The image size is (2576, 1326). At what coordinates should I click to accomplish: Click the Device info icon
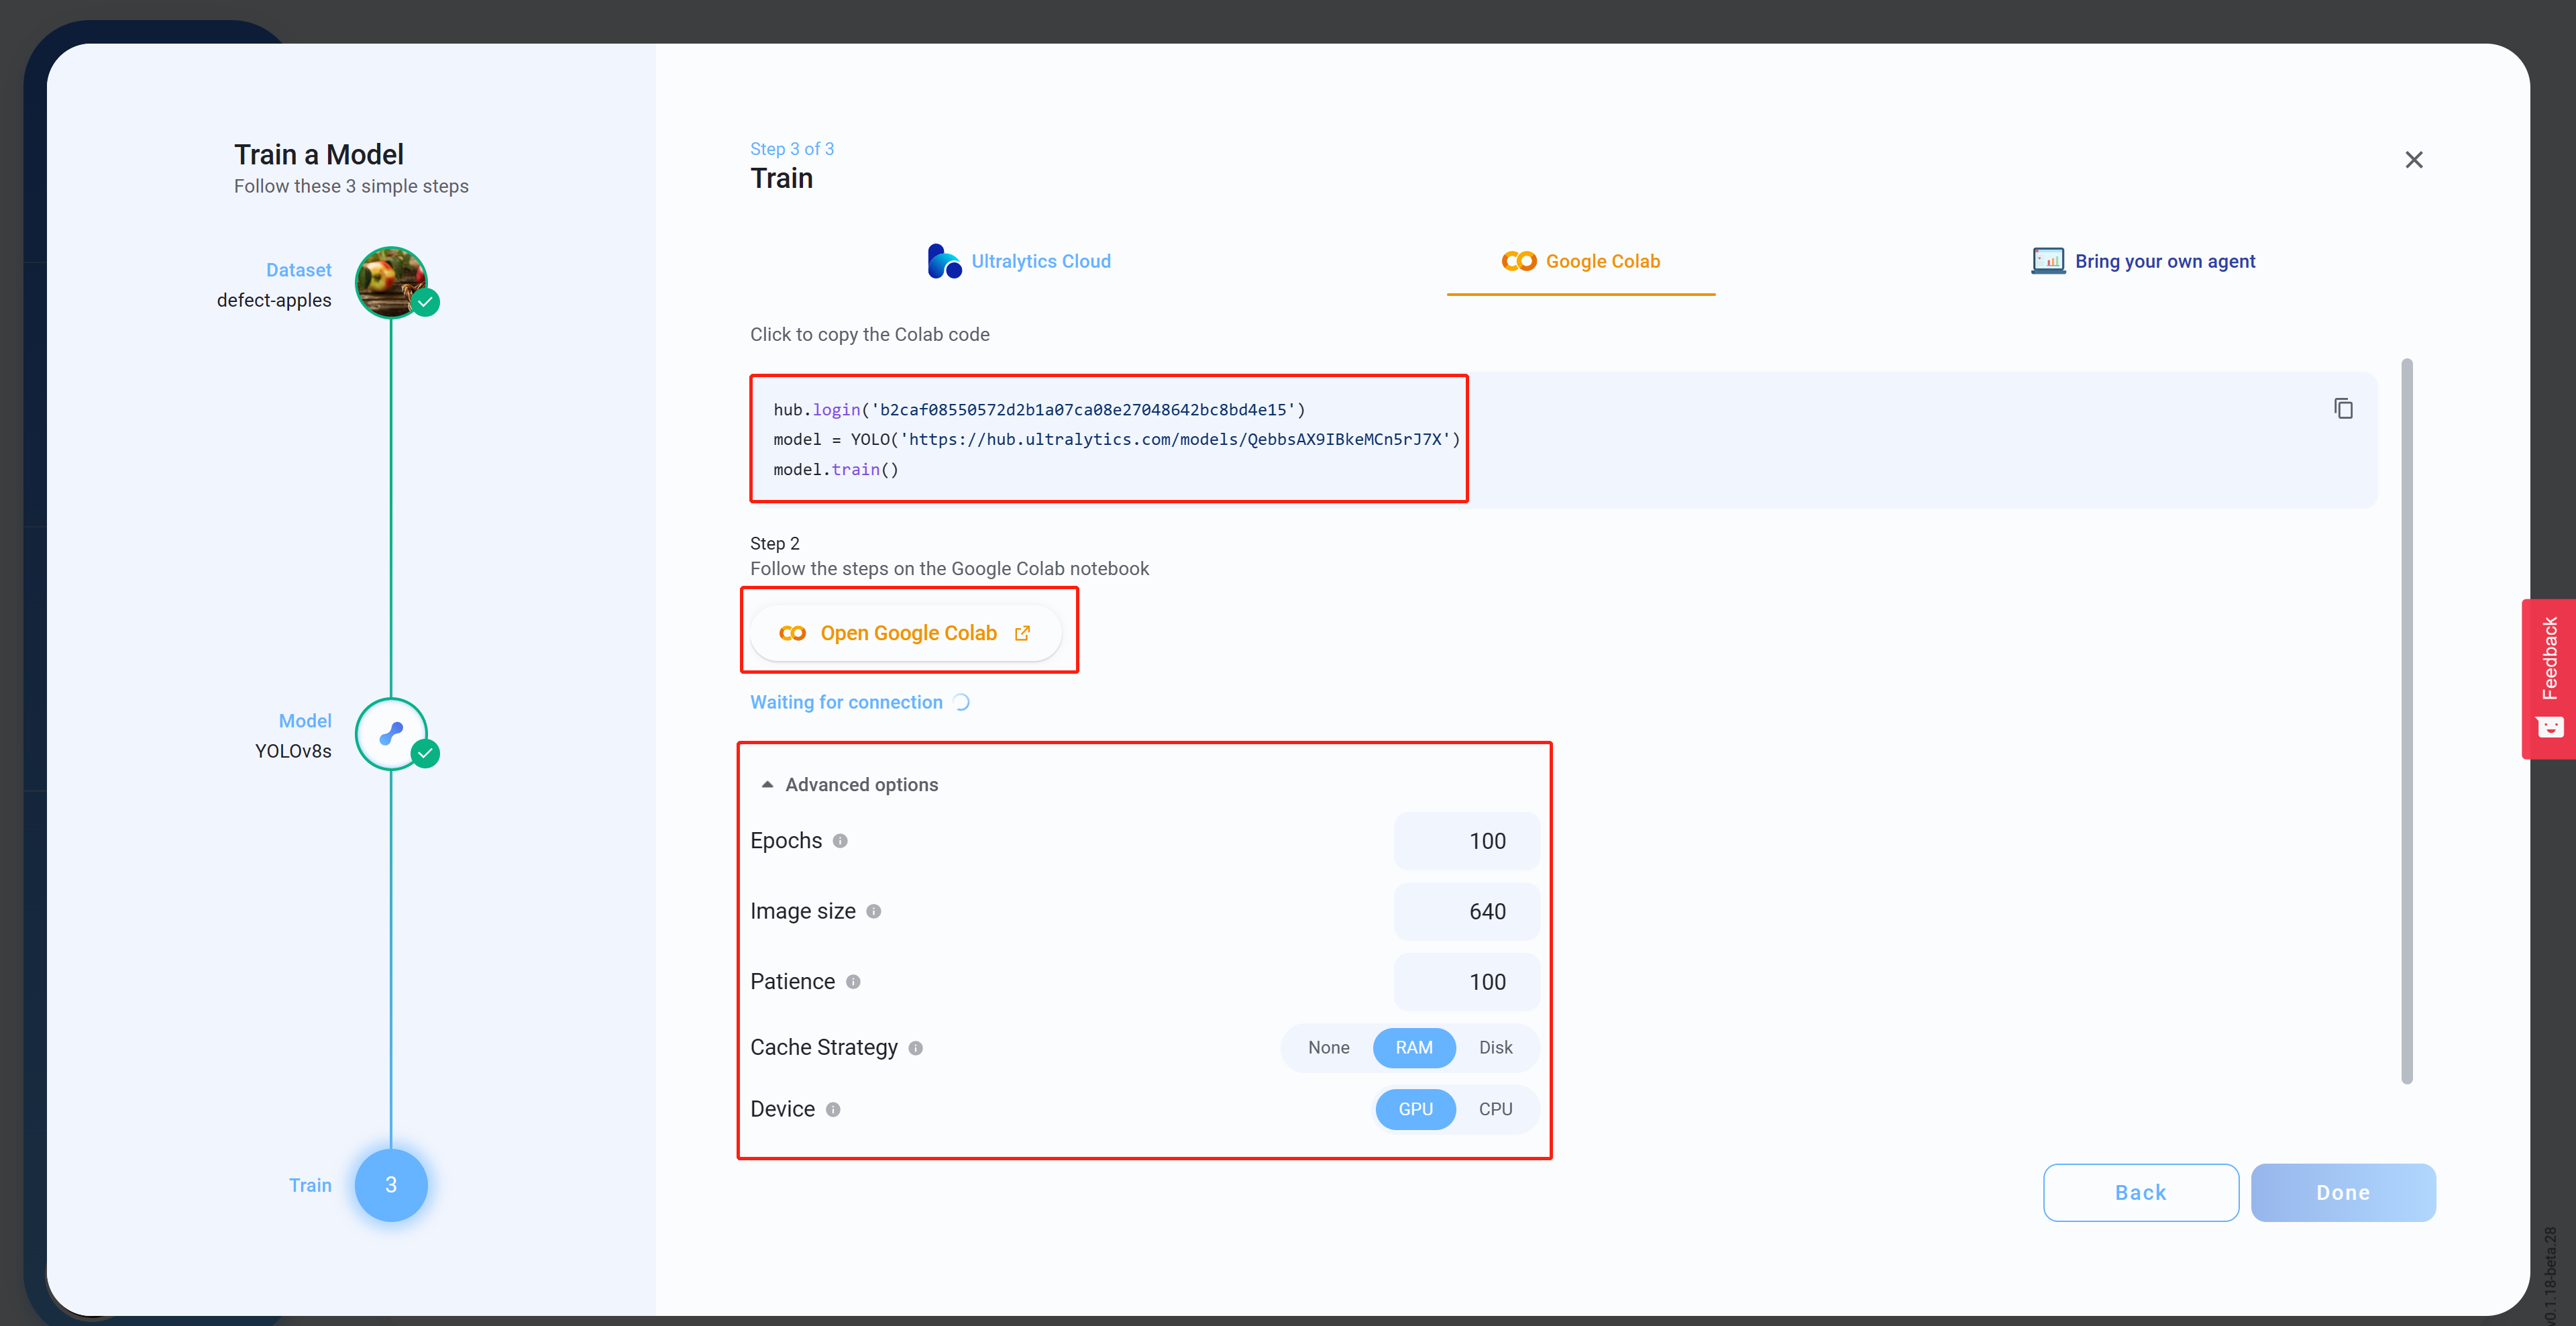click(x=833, y=1109)
